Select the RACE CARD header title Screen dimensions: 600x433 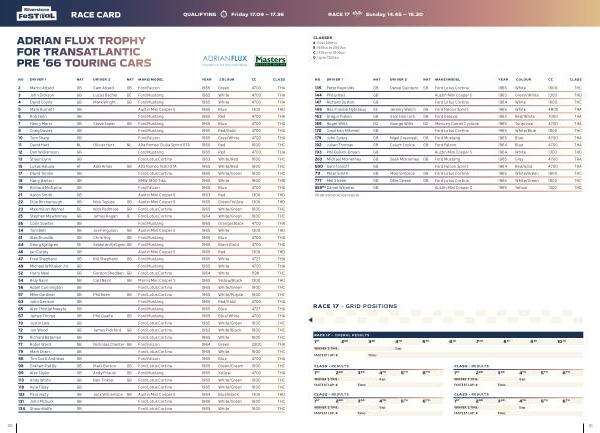(96, 15)
